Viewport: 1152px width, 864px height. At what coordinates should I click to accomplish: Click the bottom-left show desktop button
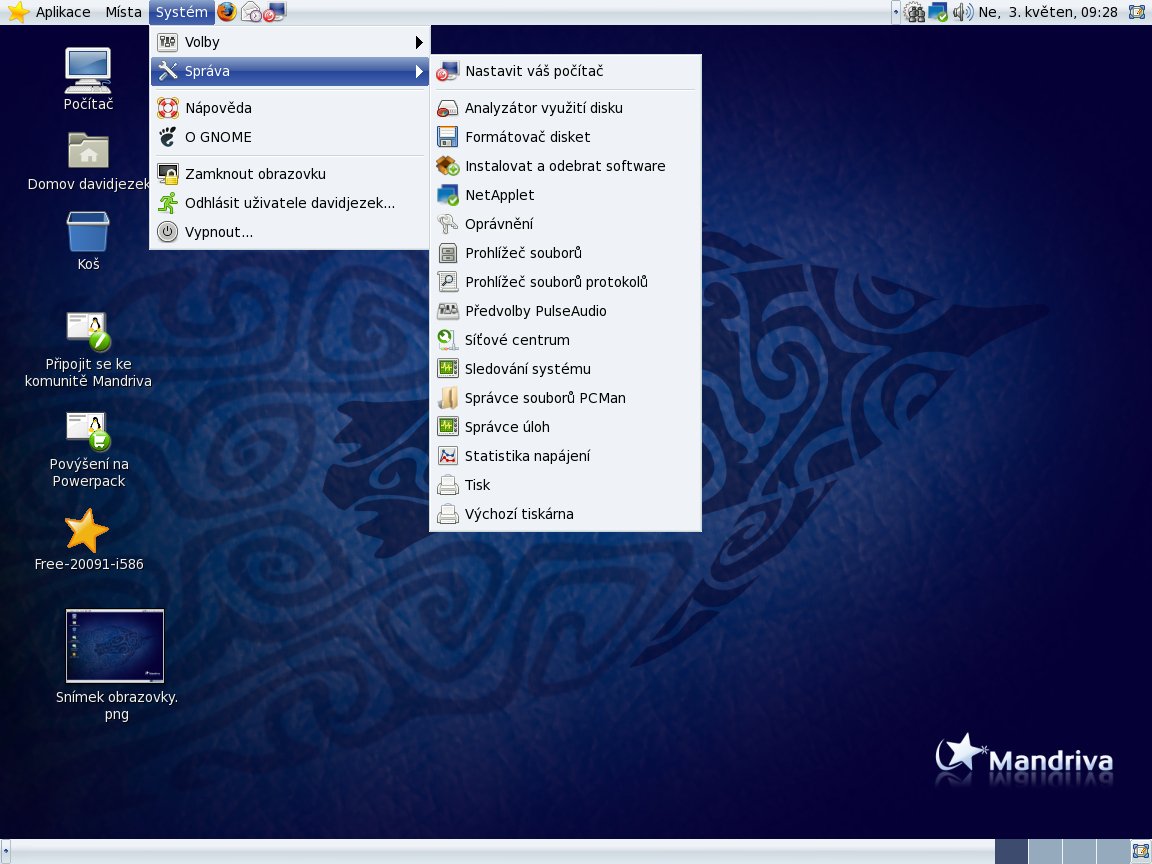(x=6, y=852)
